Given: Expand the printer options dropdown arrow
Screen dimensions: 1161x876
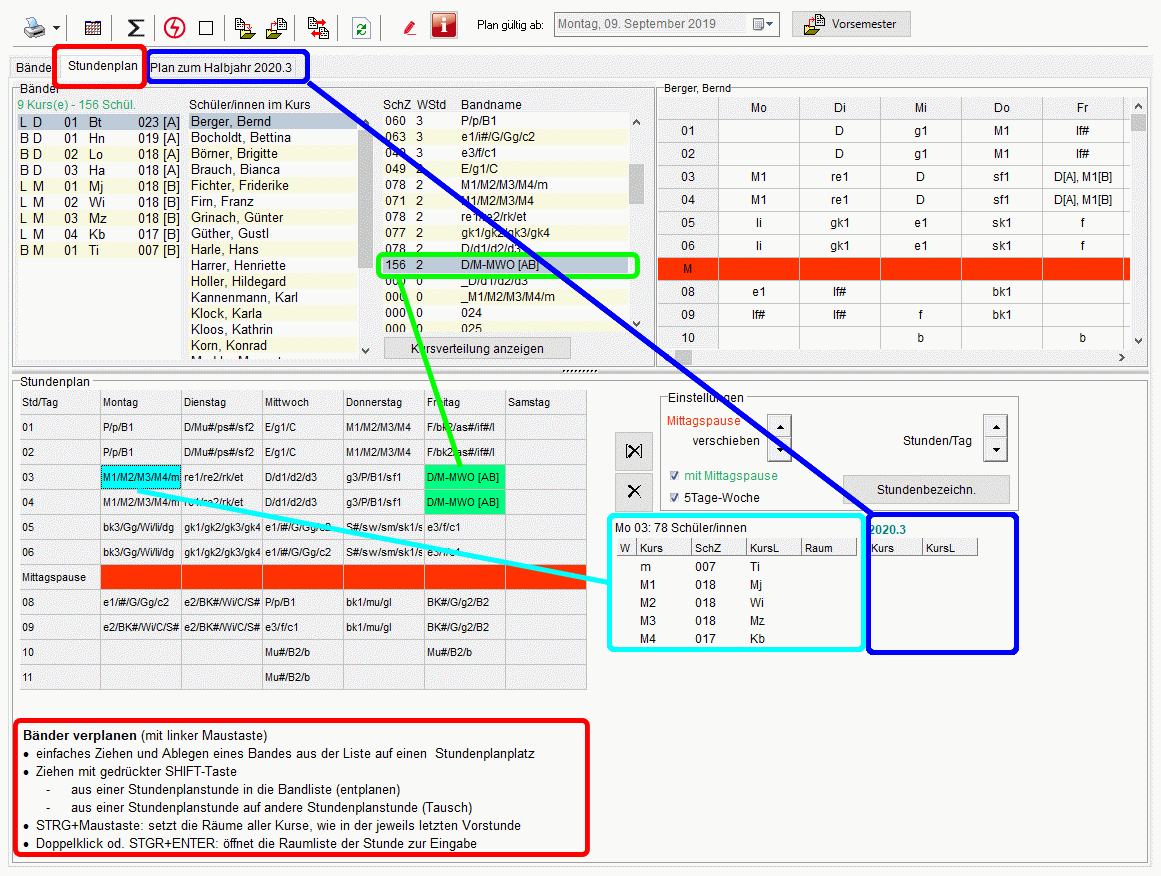Looking at the screenshot, I should point(56,27).
